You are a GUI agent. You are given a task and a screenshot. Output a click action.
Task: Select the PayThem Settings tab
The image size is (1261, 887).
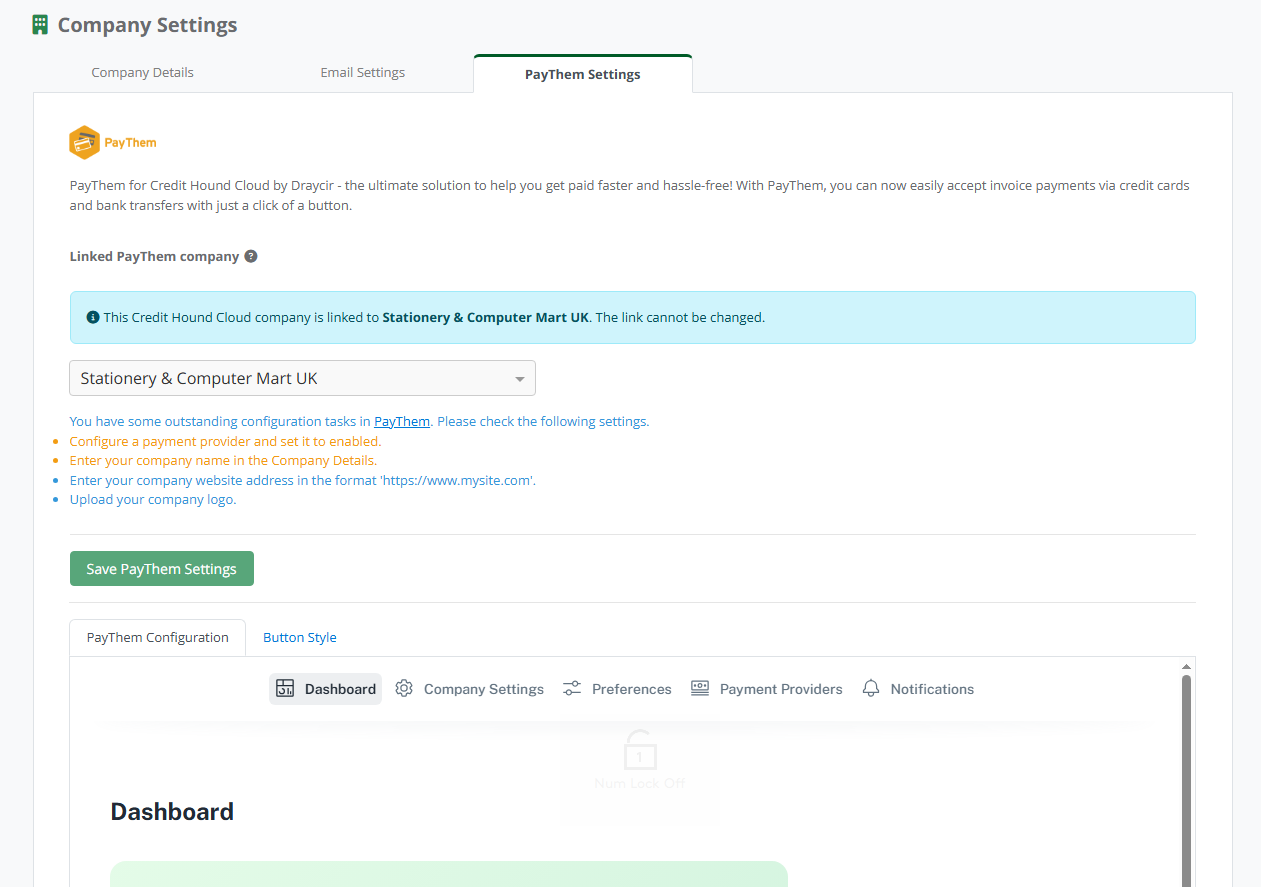coord(583,74)
